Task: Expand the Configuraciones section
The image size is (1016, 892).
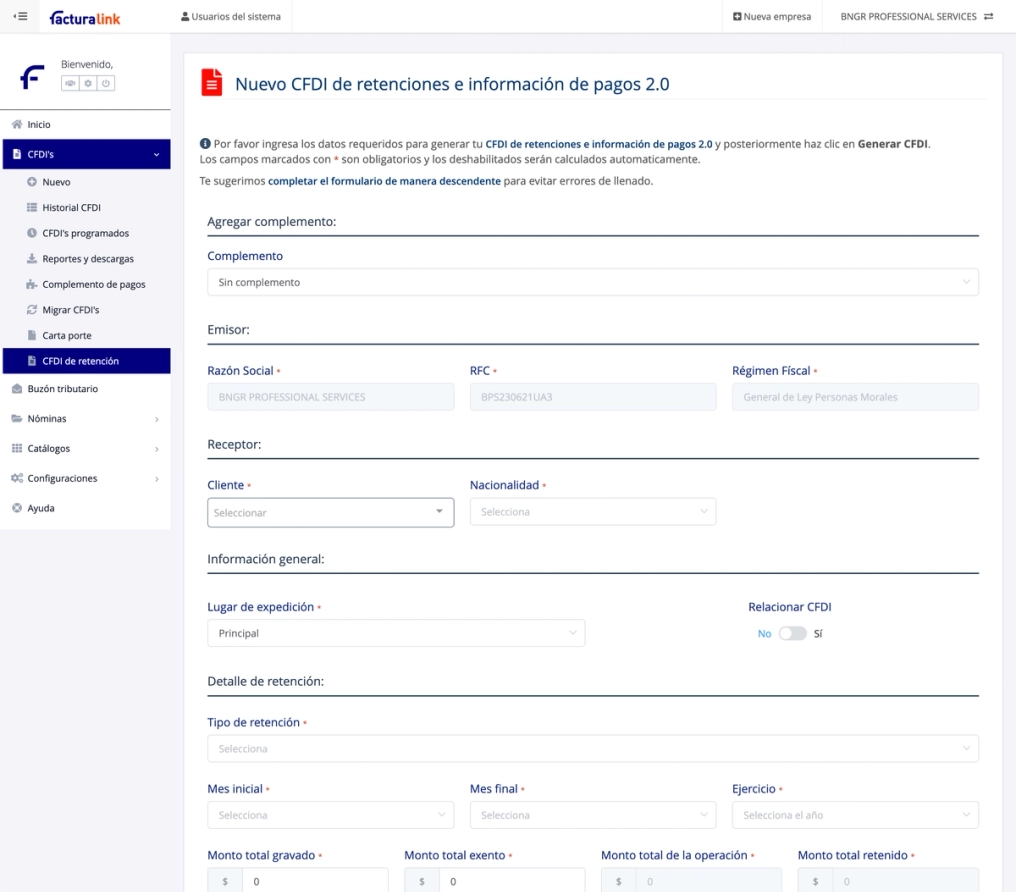Action: (86, 478)
